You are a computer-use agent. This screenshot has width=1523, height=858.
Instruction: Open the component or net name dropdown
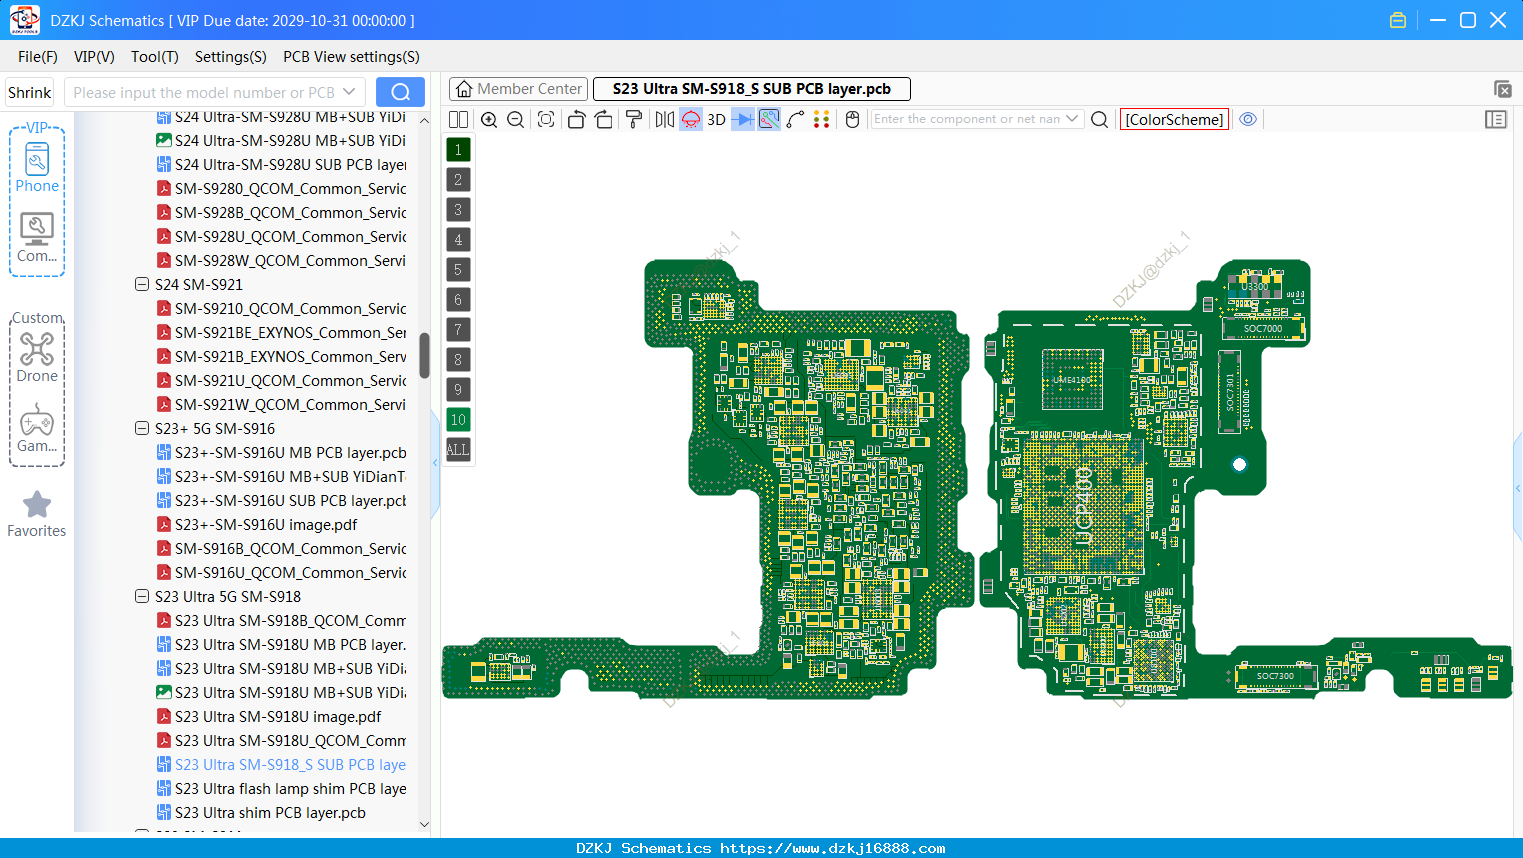point(1073,118)
